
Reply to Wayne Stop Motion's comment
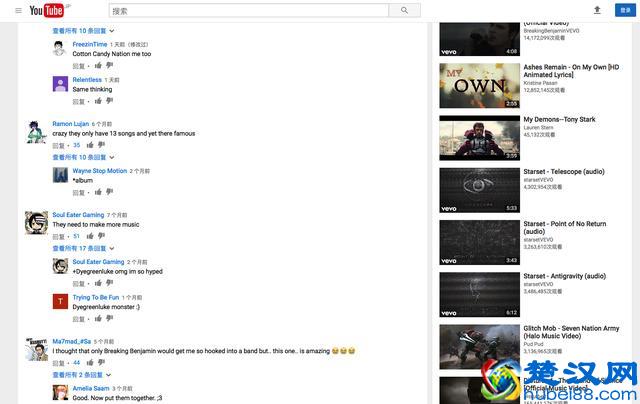pos(78,193)
